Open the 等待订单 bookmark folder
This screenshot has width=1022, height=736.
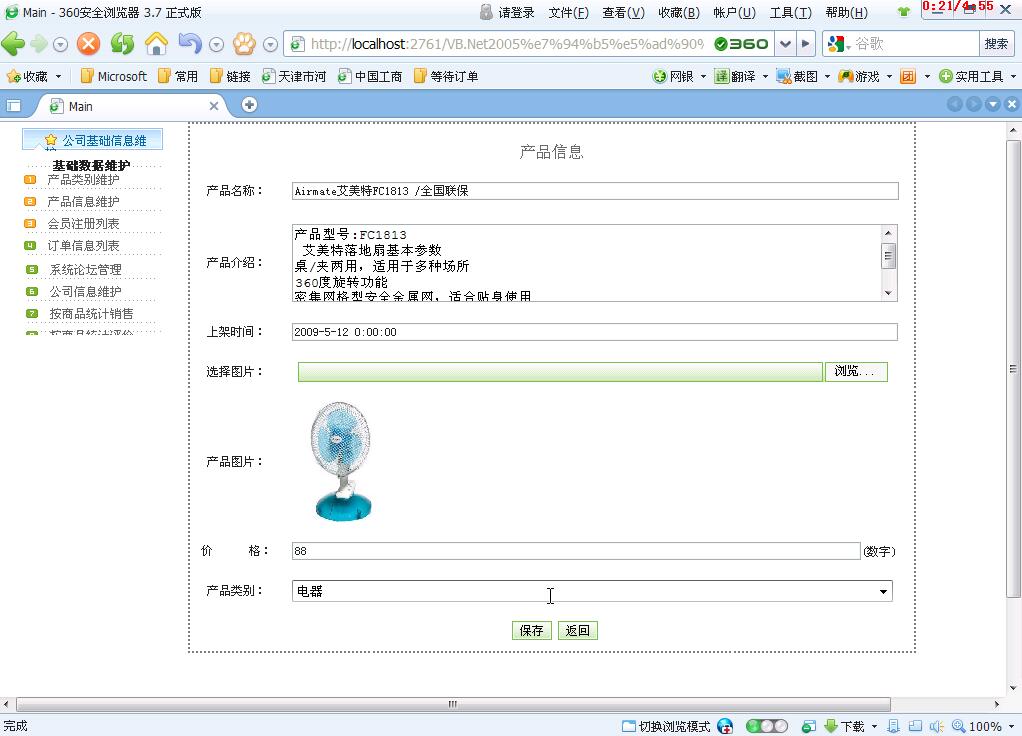446,76
